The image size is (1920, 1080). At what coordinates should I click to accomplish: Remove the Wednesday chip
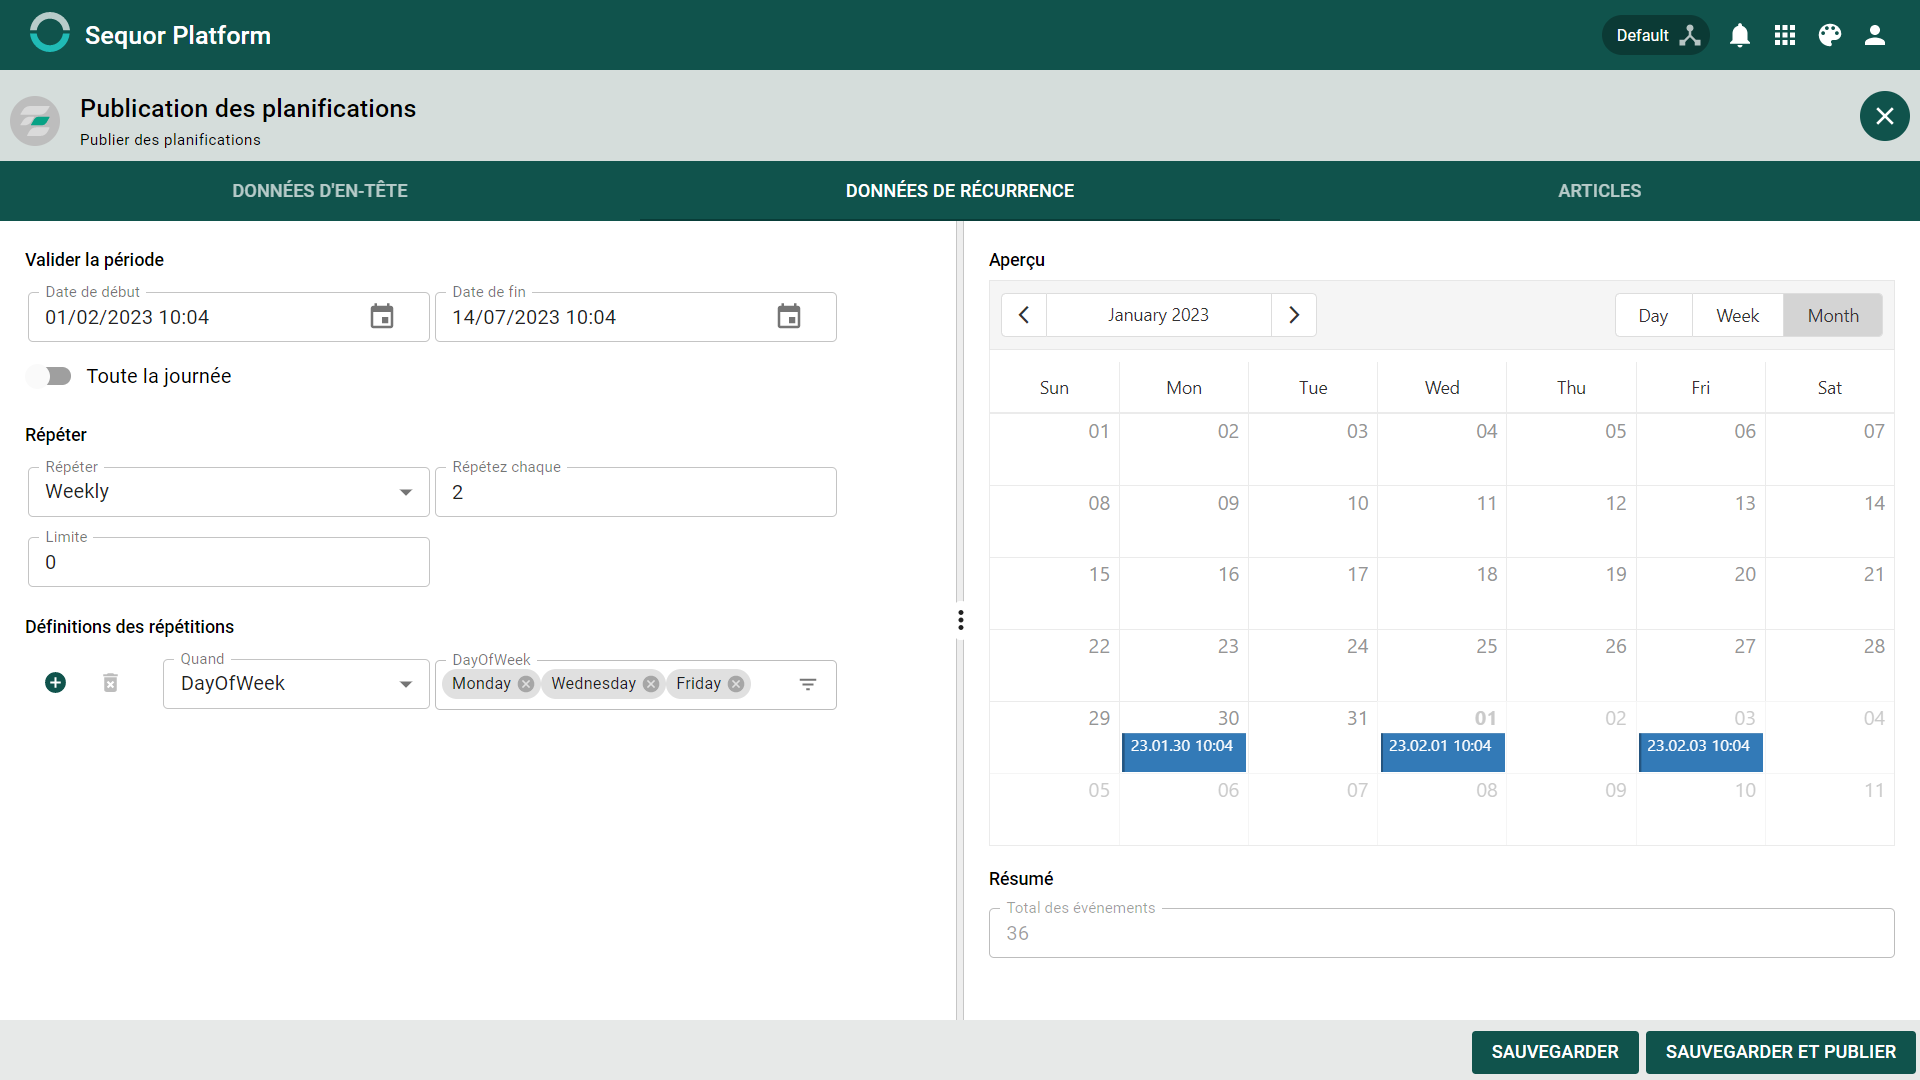click(x=651, y=684)
